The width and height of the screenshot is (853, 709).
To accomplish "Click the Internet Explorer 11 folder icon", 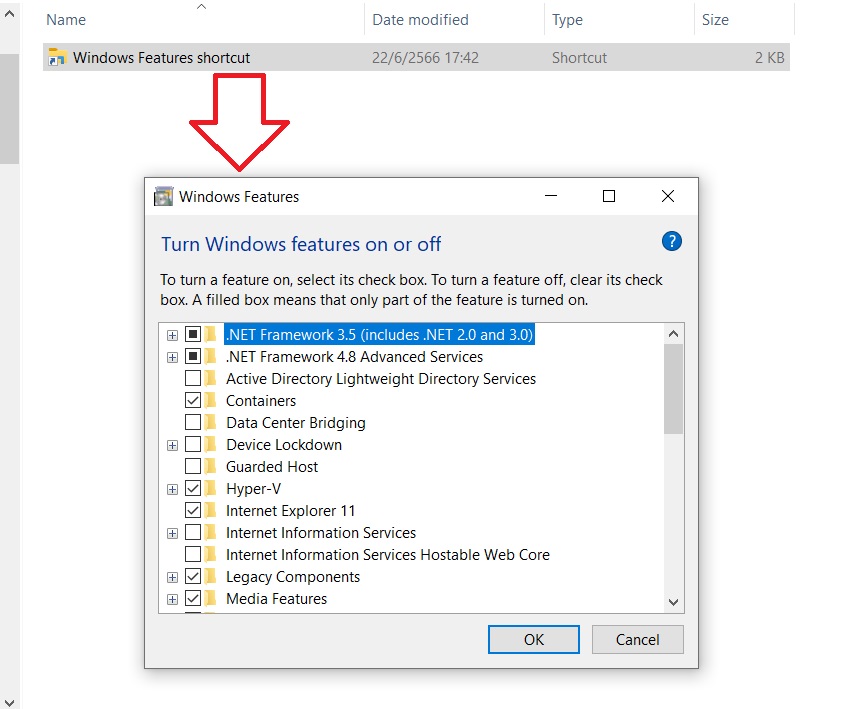I will click(212, 510).
